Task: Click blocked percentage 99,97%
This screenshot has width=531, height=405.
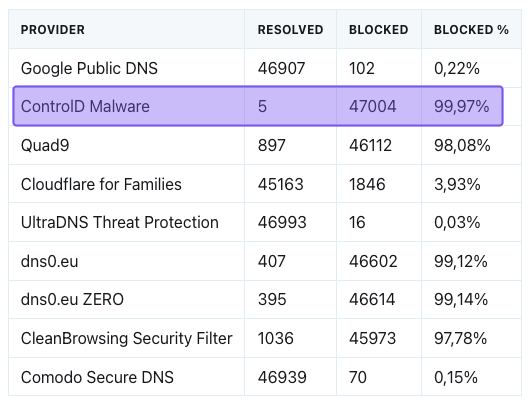Action: (462, 106)
